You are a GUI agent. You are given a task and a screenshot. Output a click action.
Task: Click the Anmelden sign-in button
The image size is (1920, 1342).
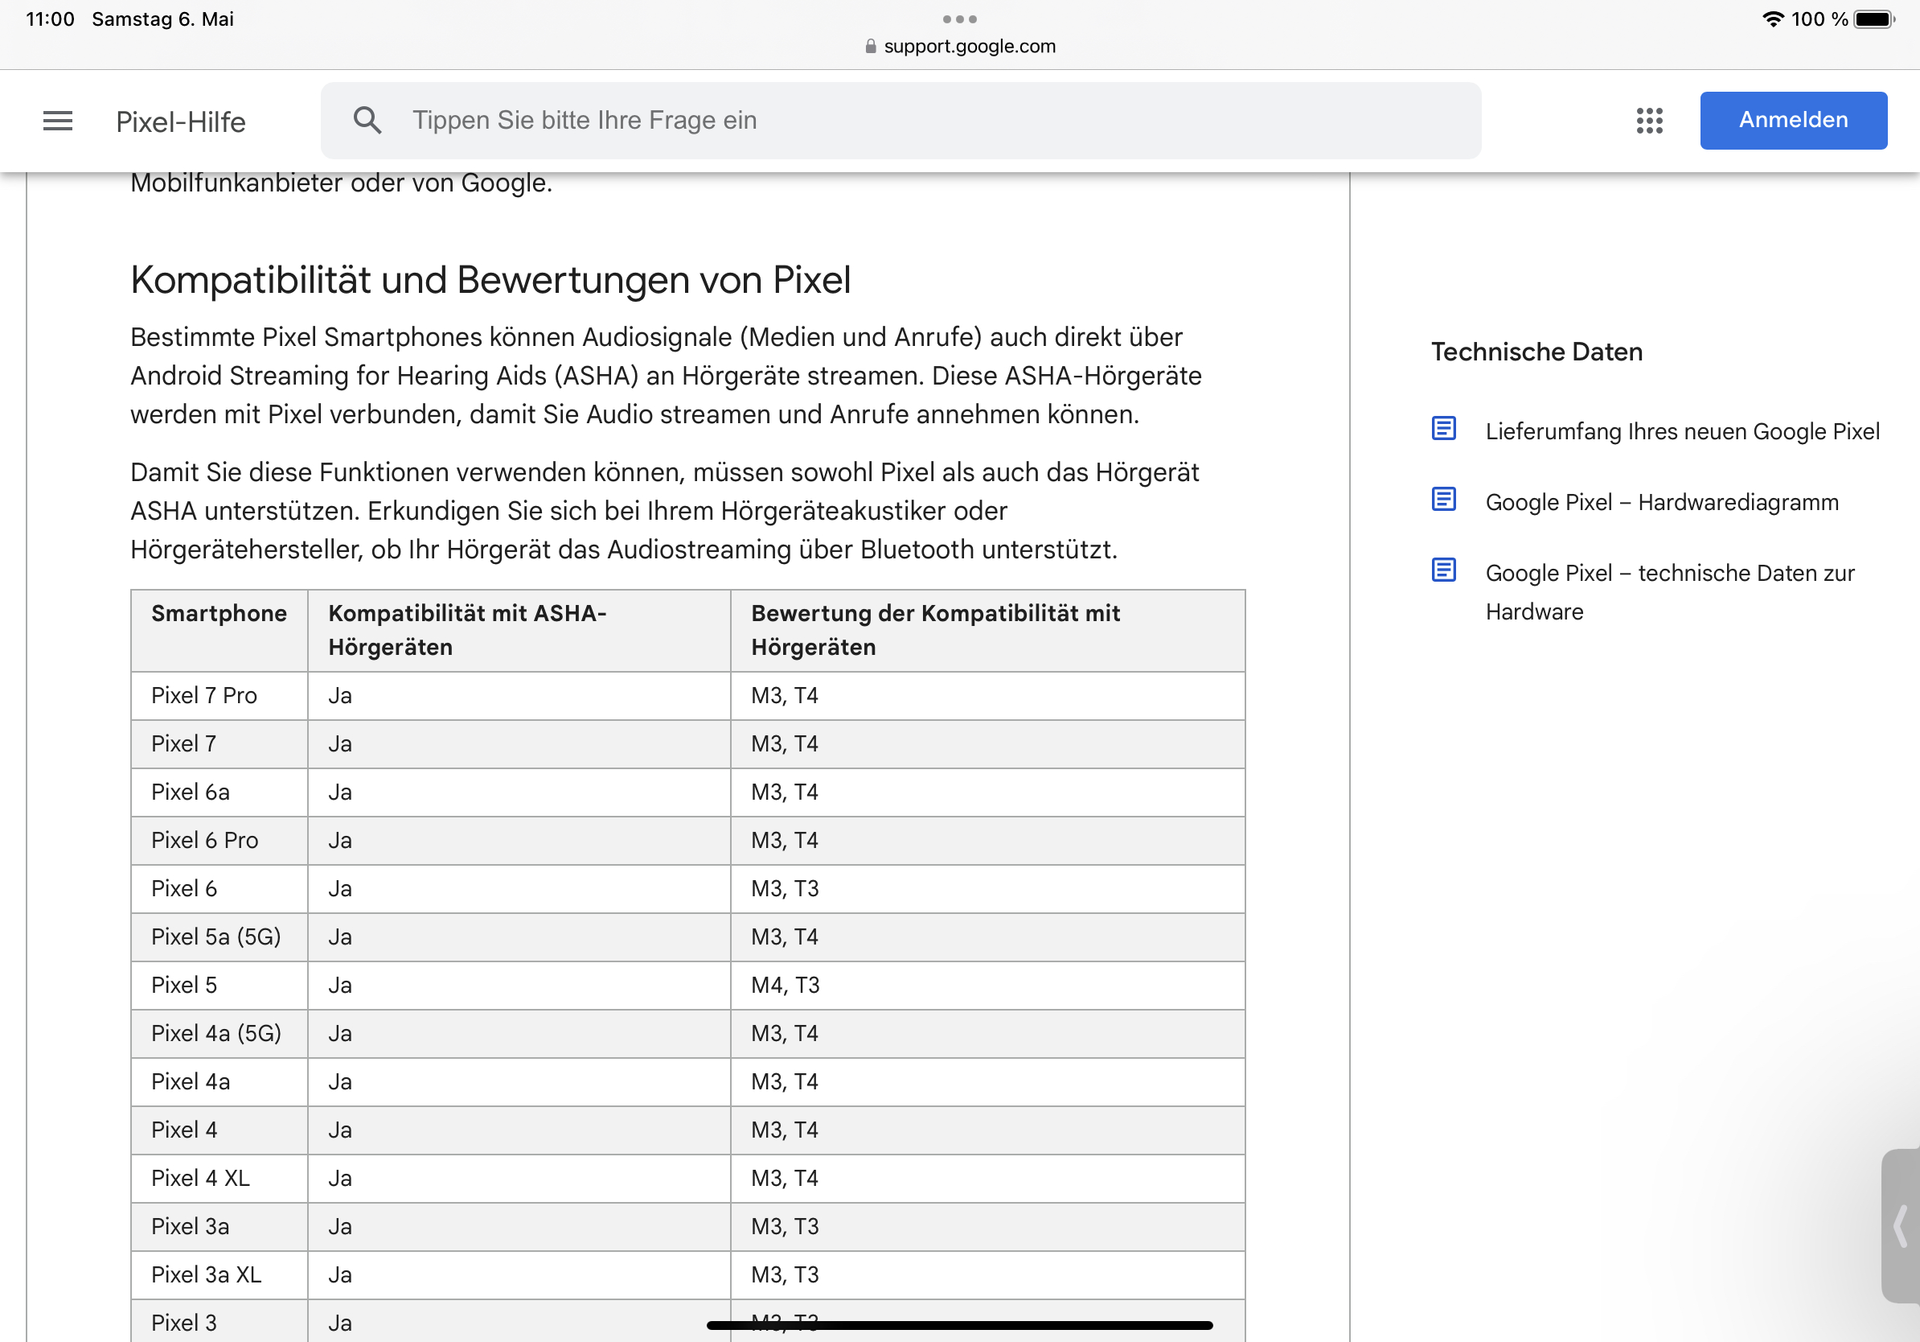point(1793,120)
